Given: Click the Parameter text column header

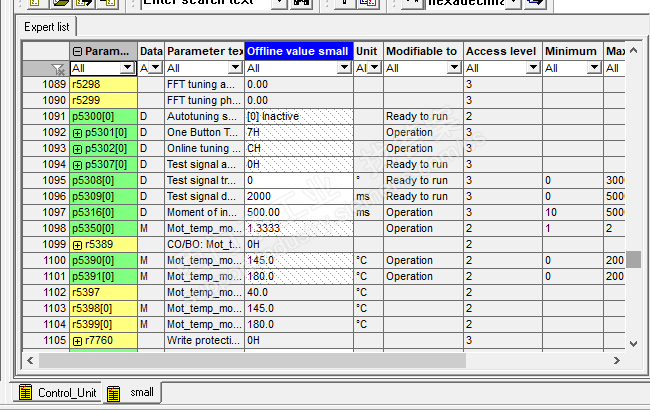Looking at the screenshot, I should [204, 51].
